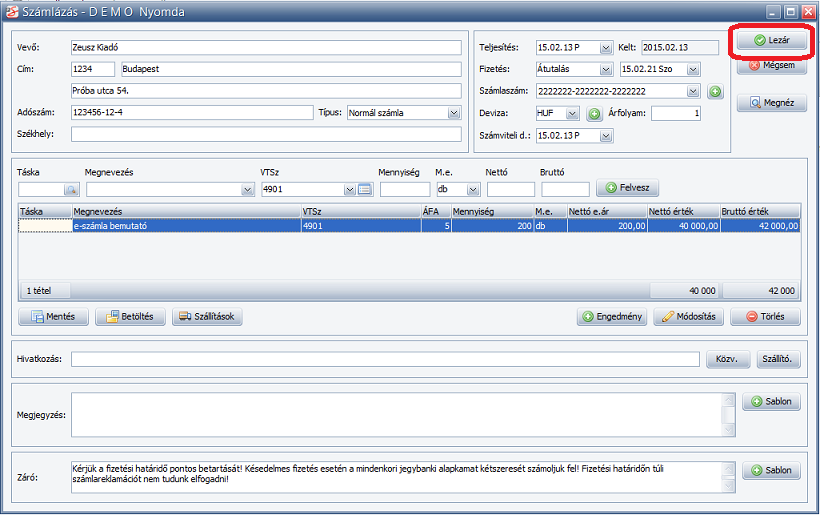Click the empty Székhely field
The image size is (820, 515).
(266, 134)
